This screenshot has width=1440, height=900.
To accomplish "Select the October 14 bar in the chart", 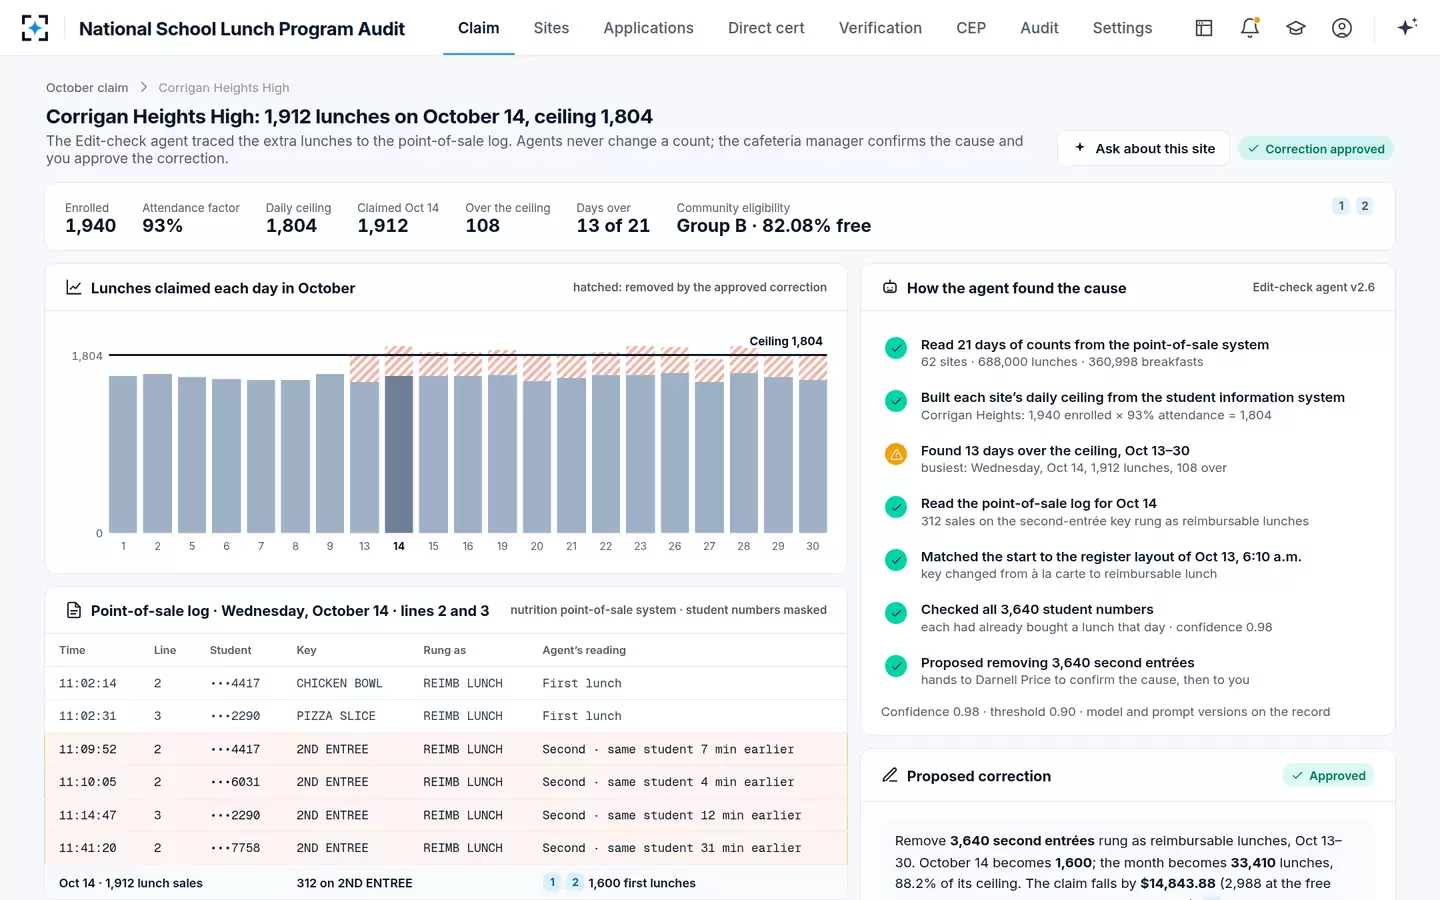I will click(x=399, y=440).
